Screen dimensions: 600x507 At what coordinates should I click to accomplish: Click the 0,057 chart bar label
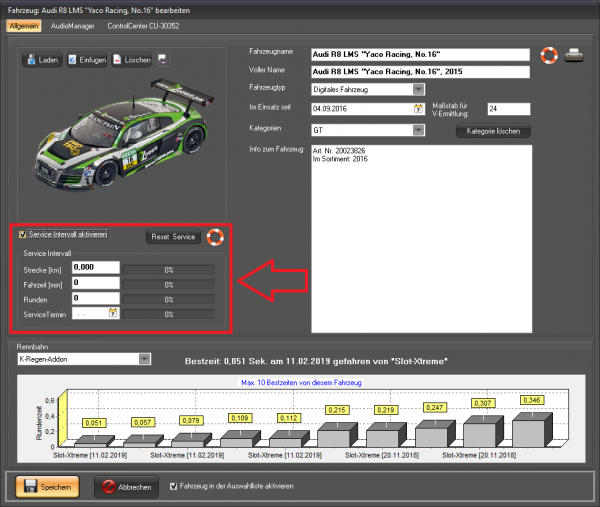coord(142,422)
